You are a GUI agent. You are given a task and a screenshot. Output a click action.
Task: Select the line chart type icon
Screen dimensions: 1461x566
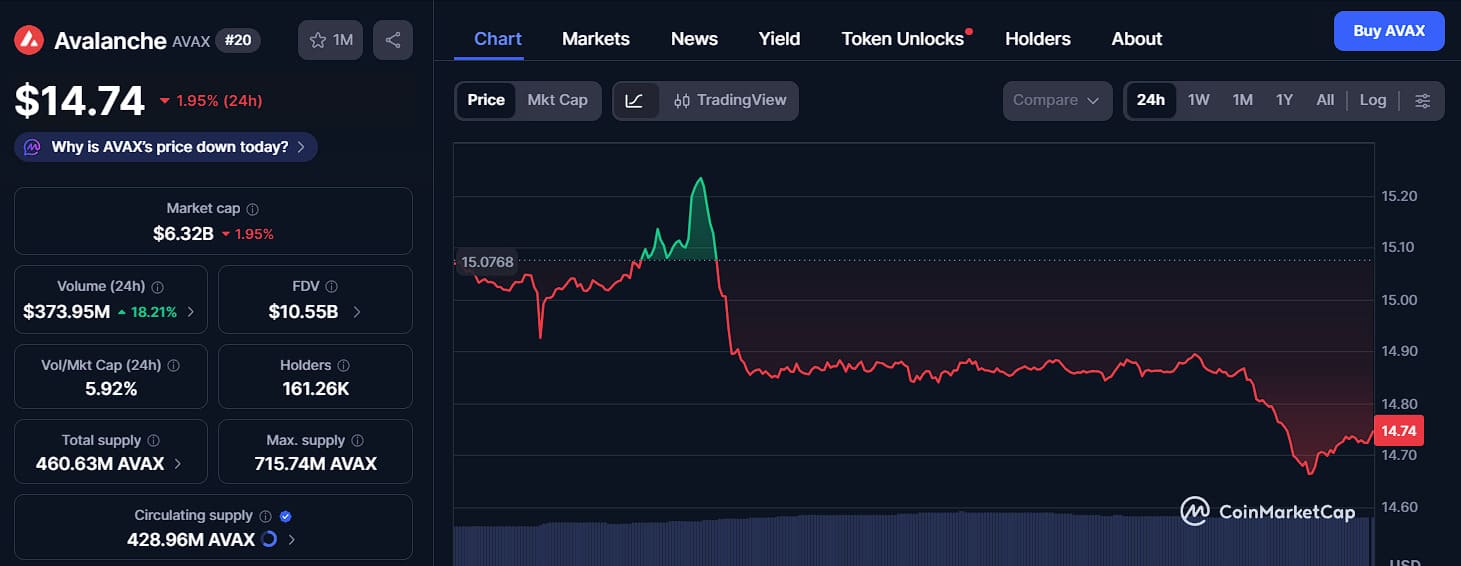tap(635, 100)
